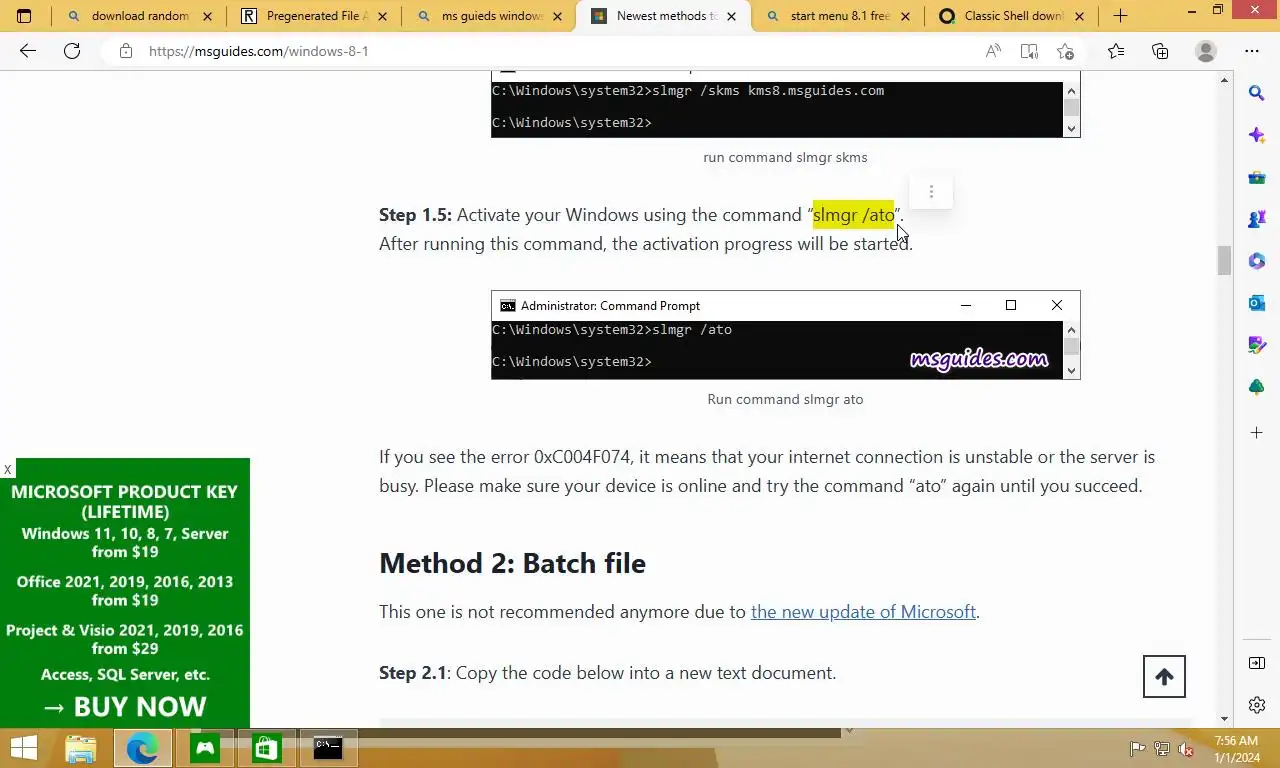Screen dimensions: 1280x768
Task: Open the sidebar settings gear
Action: click(1257, 705)
